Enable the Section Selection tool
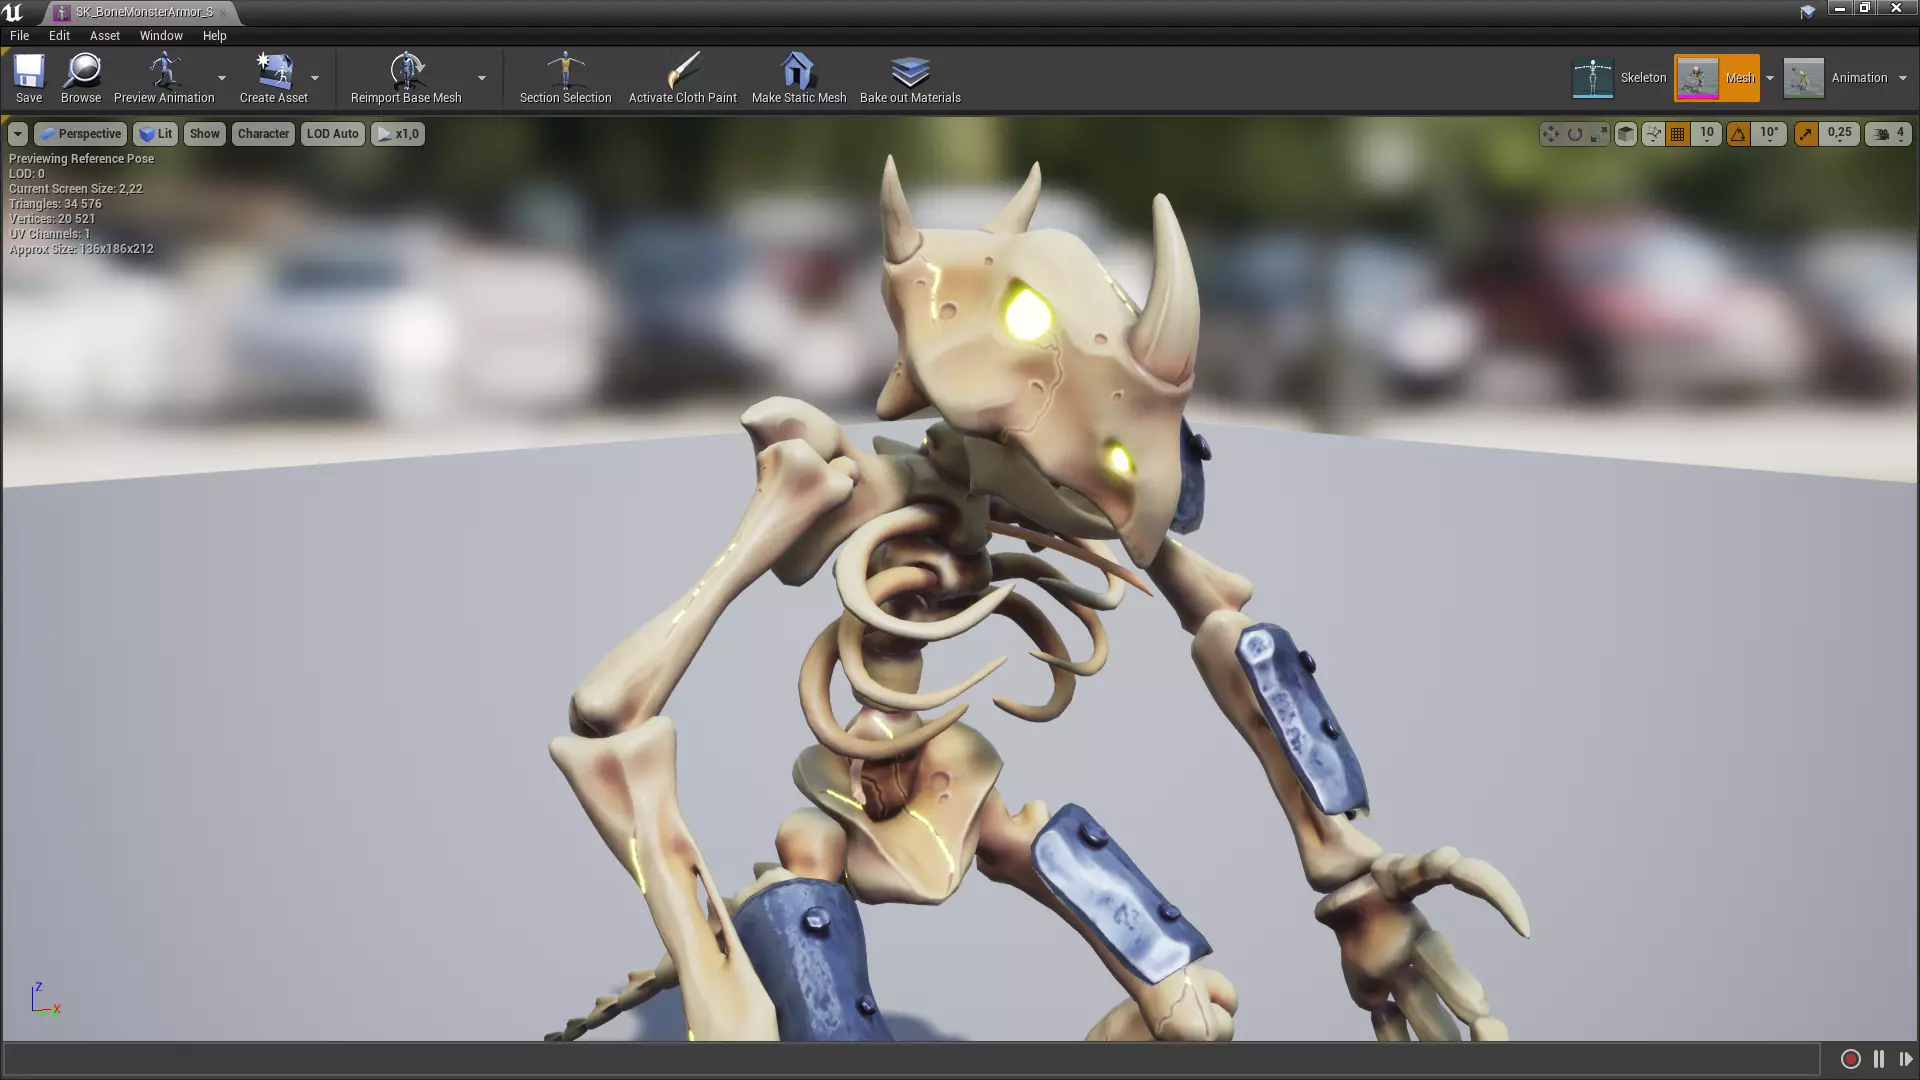This screenshot has width=1920, height=1080. click(x=565, y=78)
